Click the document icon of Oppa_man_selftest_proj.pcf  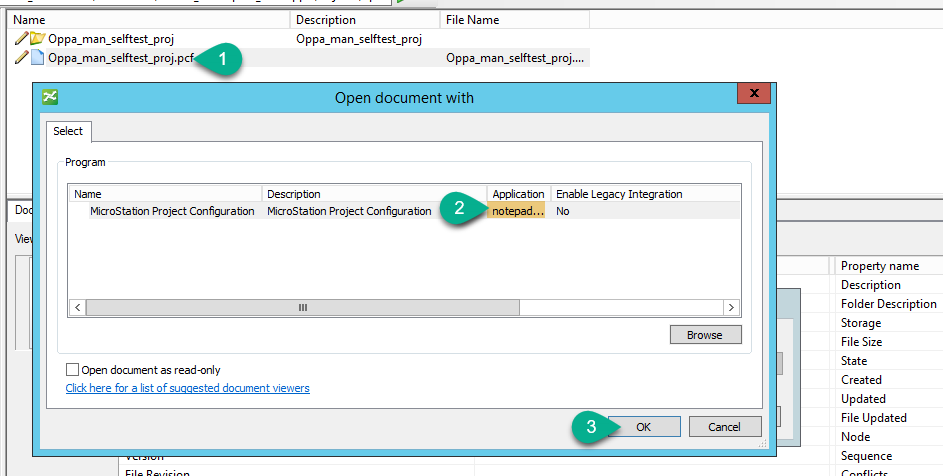pyautogui.click(x=37, y=58)
